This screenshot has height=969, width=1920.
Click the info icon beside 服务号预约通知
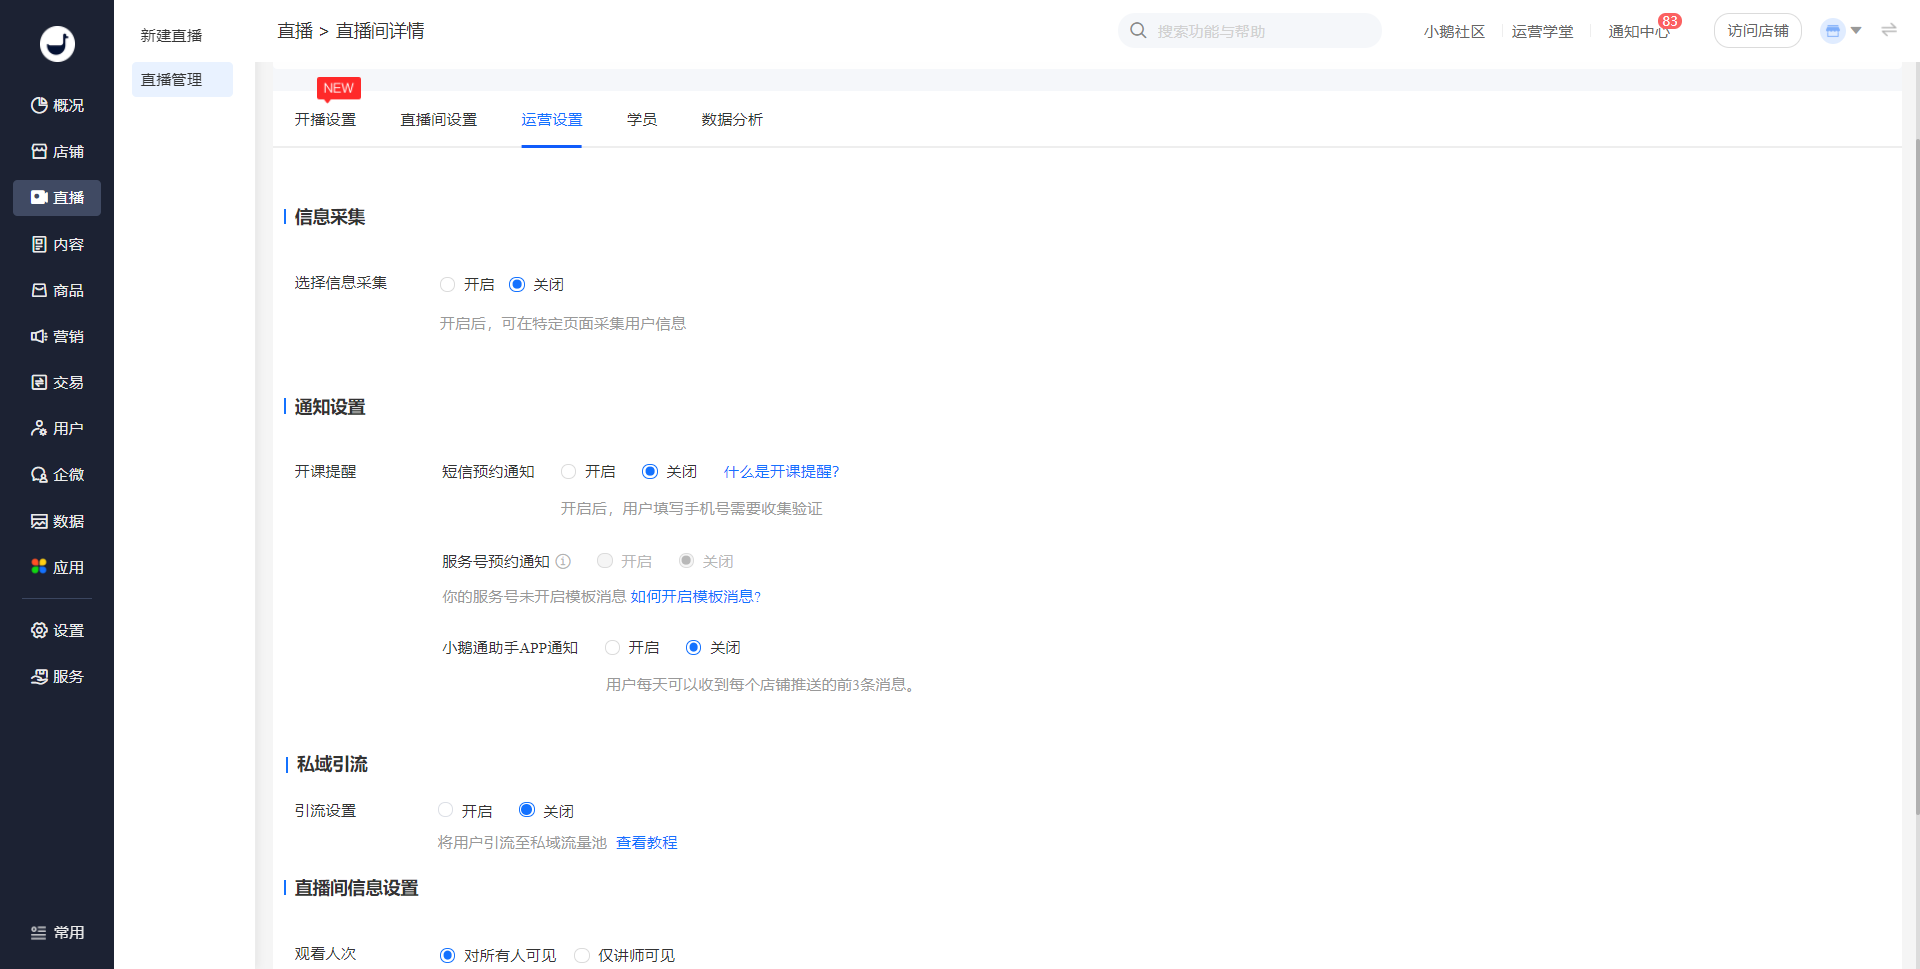click(563, 561)
